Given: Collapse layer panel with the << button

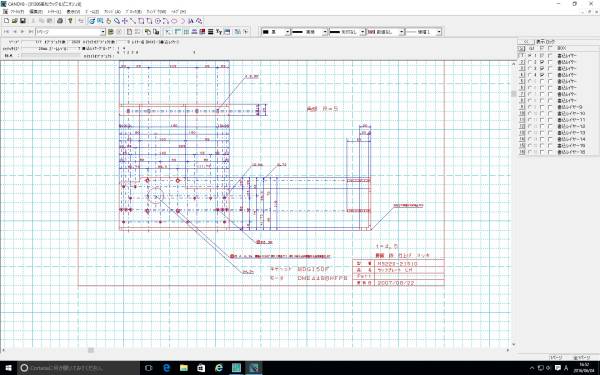Looking at the screenshot, I should click(526, 42).
